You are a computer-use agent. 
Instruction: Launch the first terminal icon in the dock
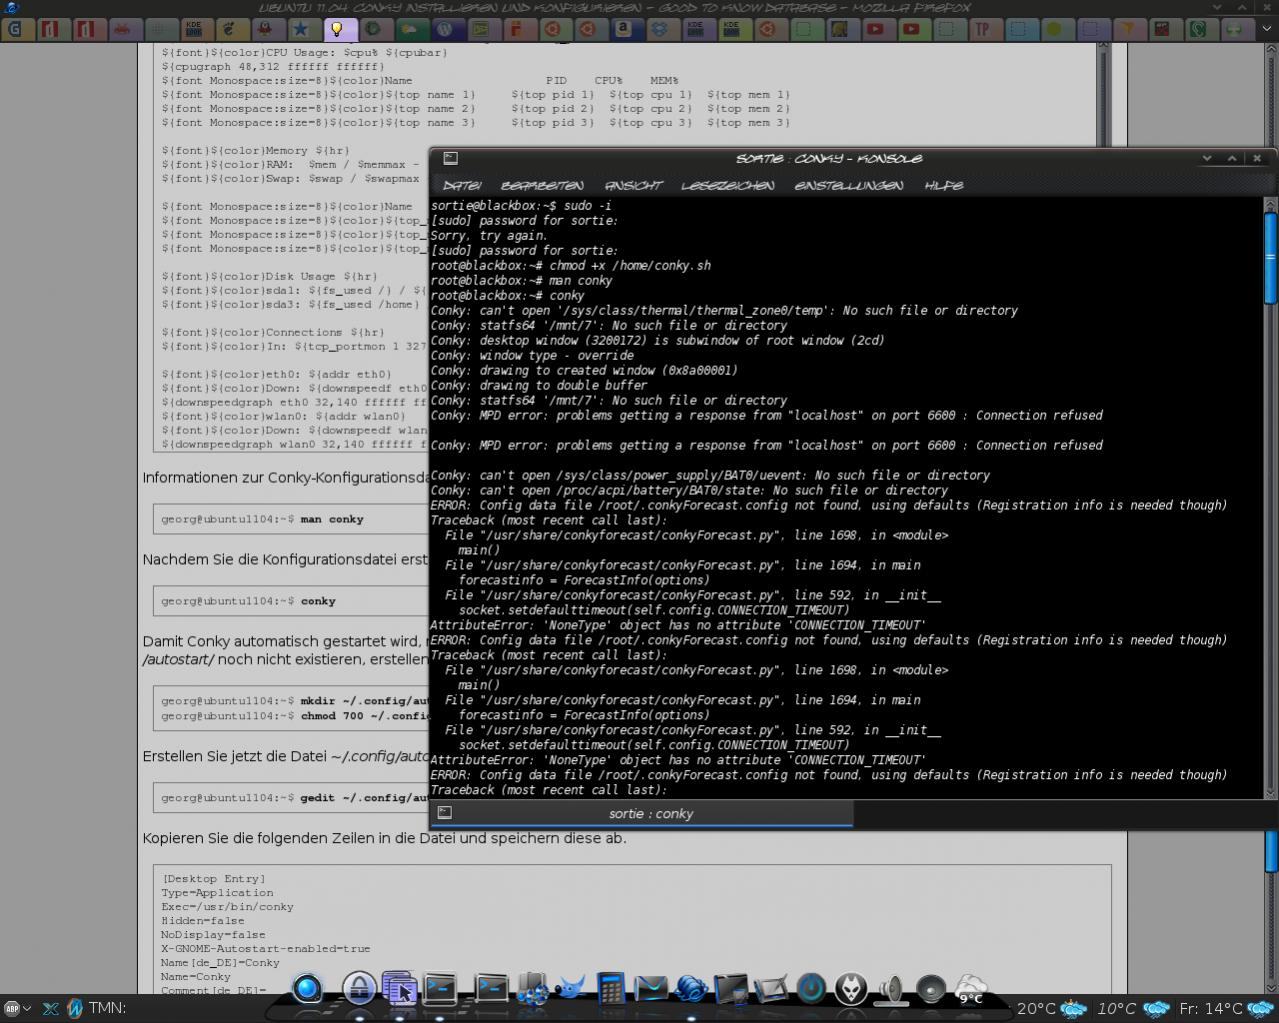pos(440,988)
